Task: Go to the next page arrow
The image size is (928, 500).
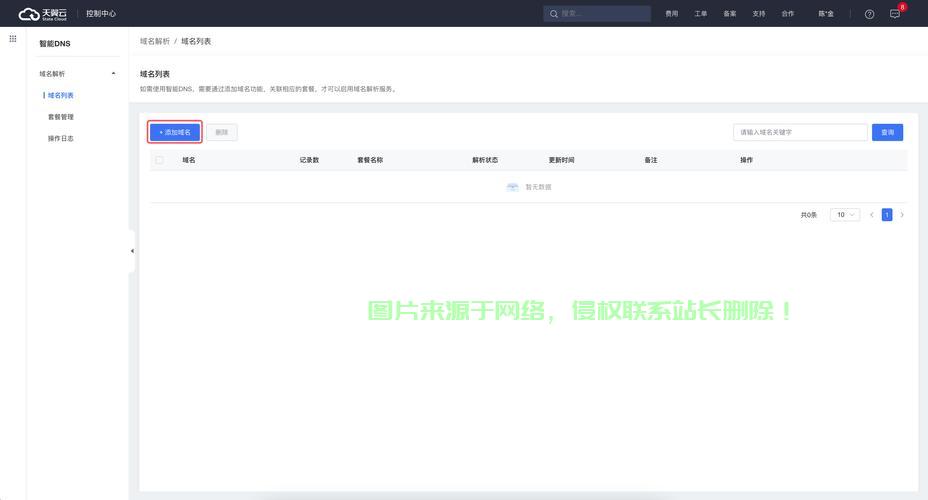Action: (902, 215)
